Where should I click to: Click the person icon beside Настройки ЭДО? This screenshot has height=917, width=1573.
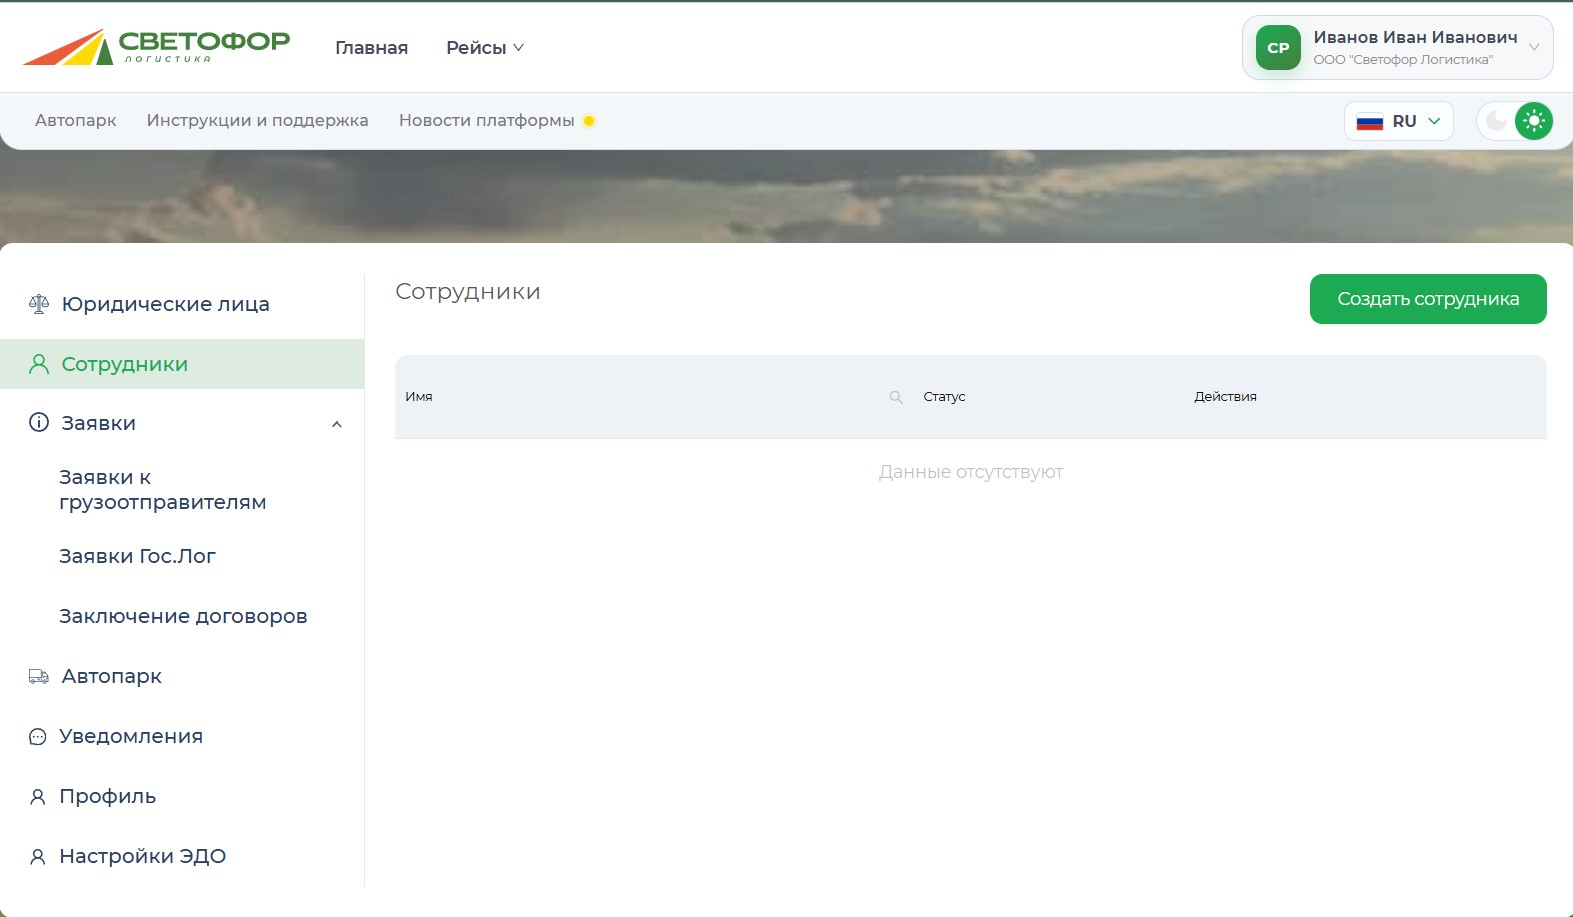tap(38, 857)
